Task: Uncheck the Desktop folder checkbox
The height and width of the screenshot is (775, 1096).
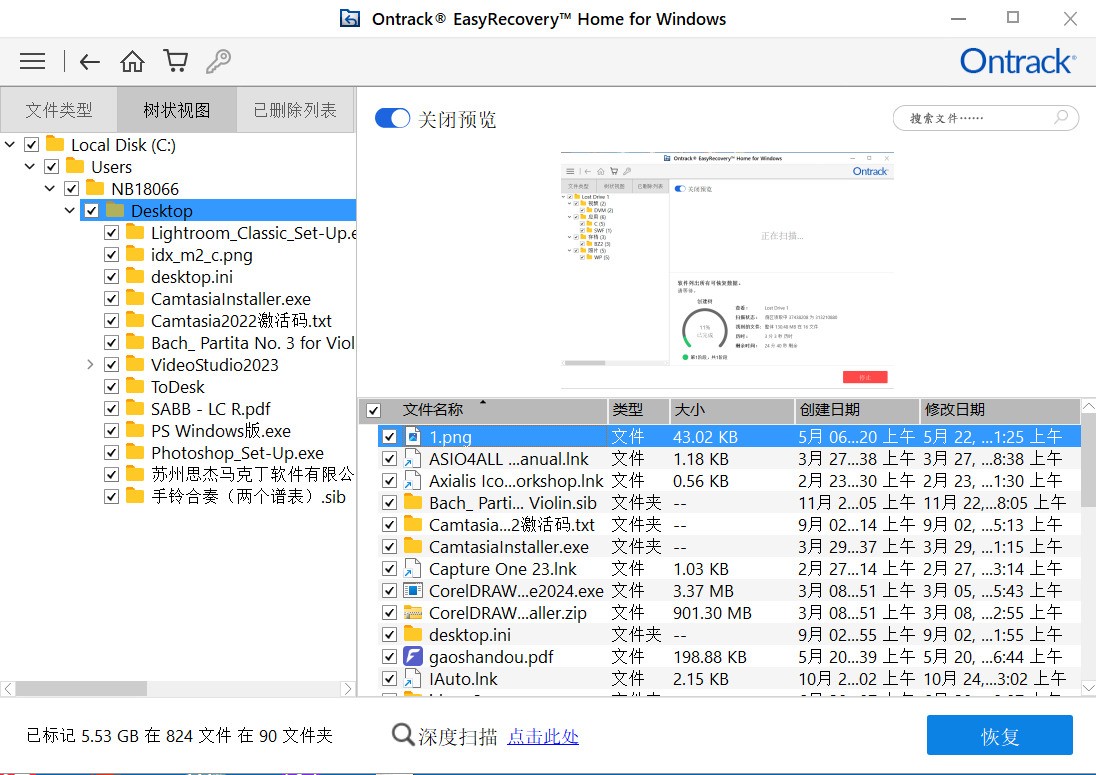Action: [x=91, y=210]
